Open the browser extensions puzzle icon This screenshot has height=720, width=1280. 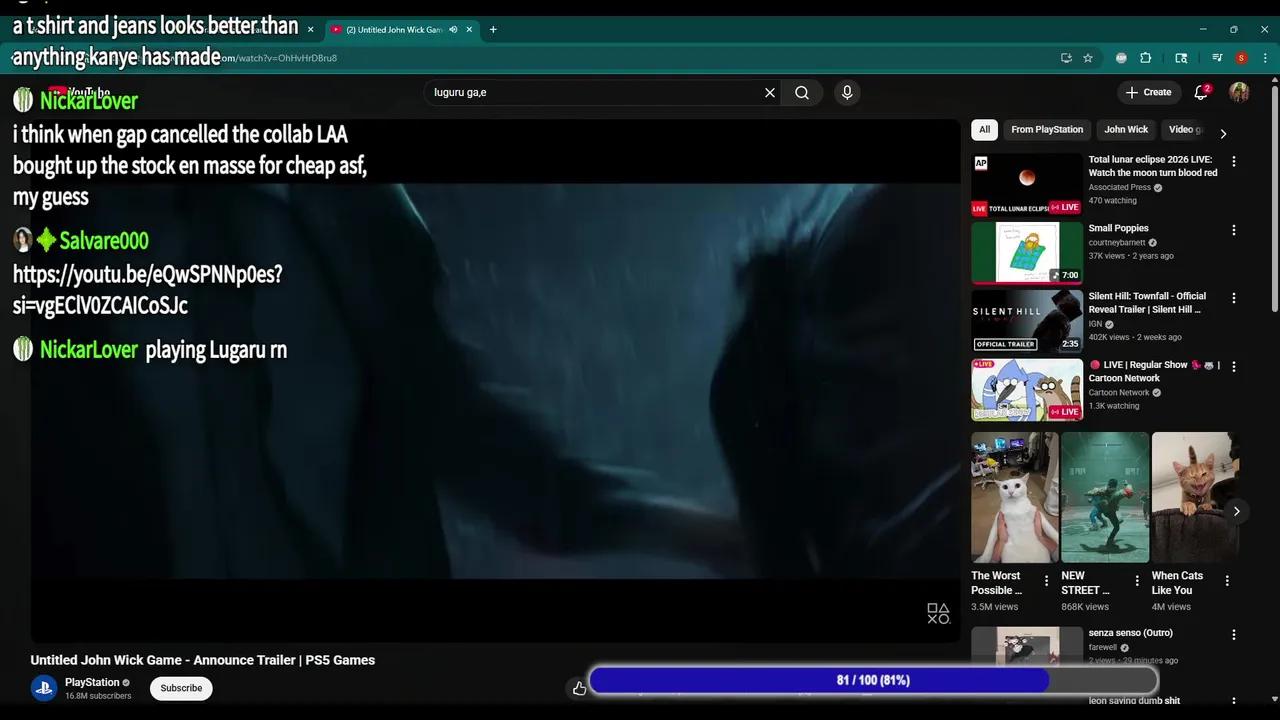[x=1146, y=58]
